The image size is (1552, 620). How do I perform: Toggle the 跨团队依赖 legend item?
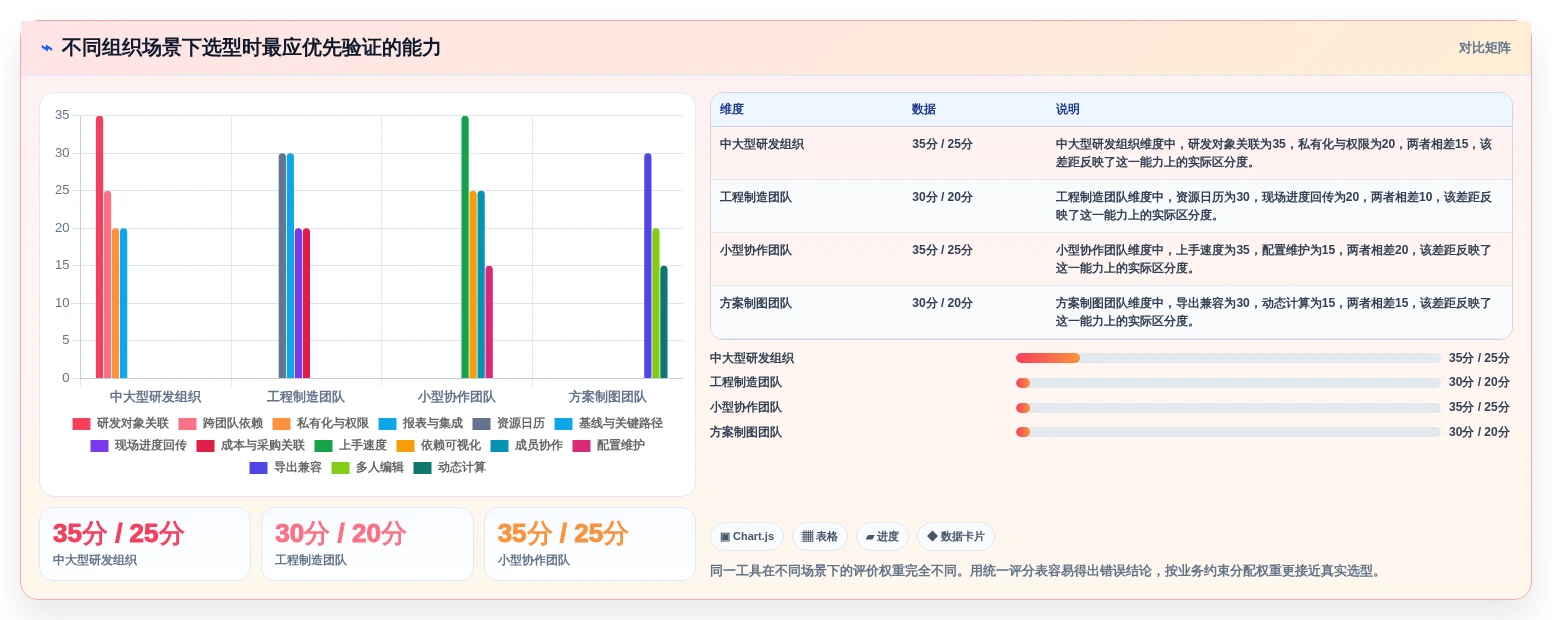tap(220, 424)
